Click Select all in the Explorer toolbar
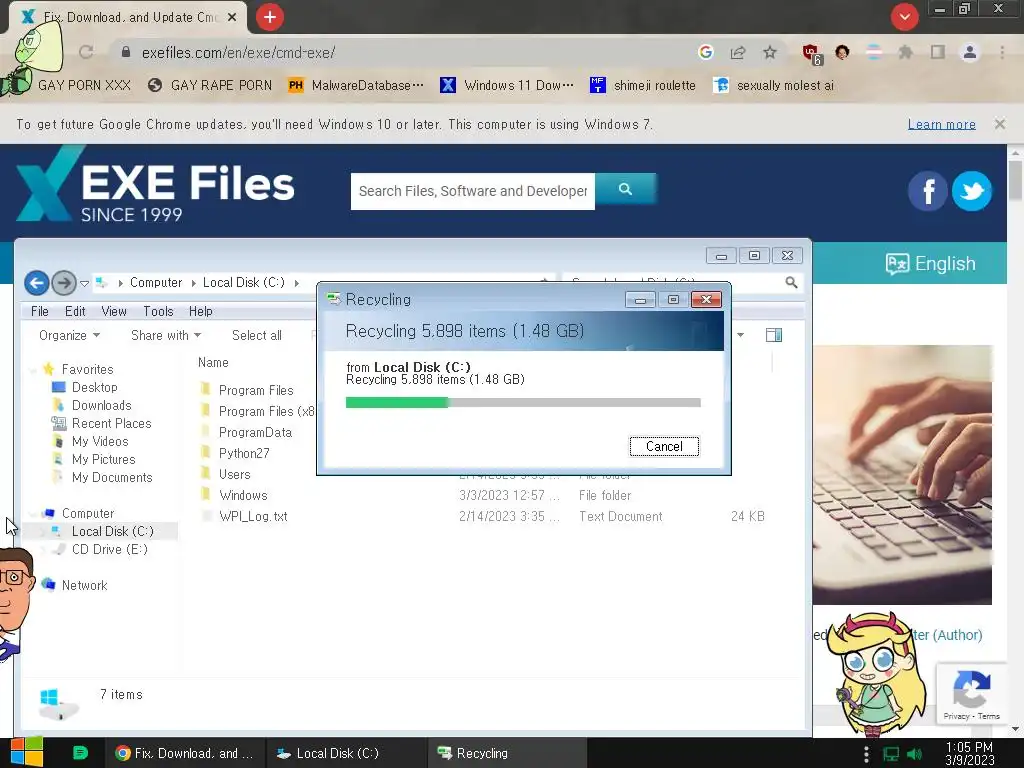Image resolution: width=1024 pixels, height=768 pixels. [x=257, y=335]
